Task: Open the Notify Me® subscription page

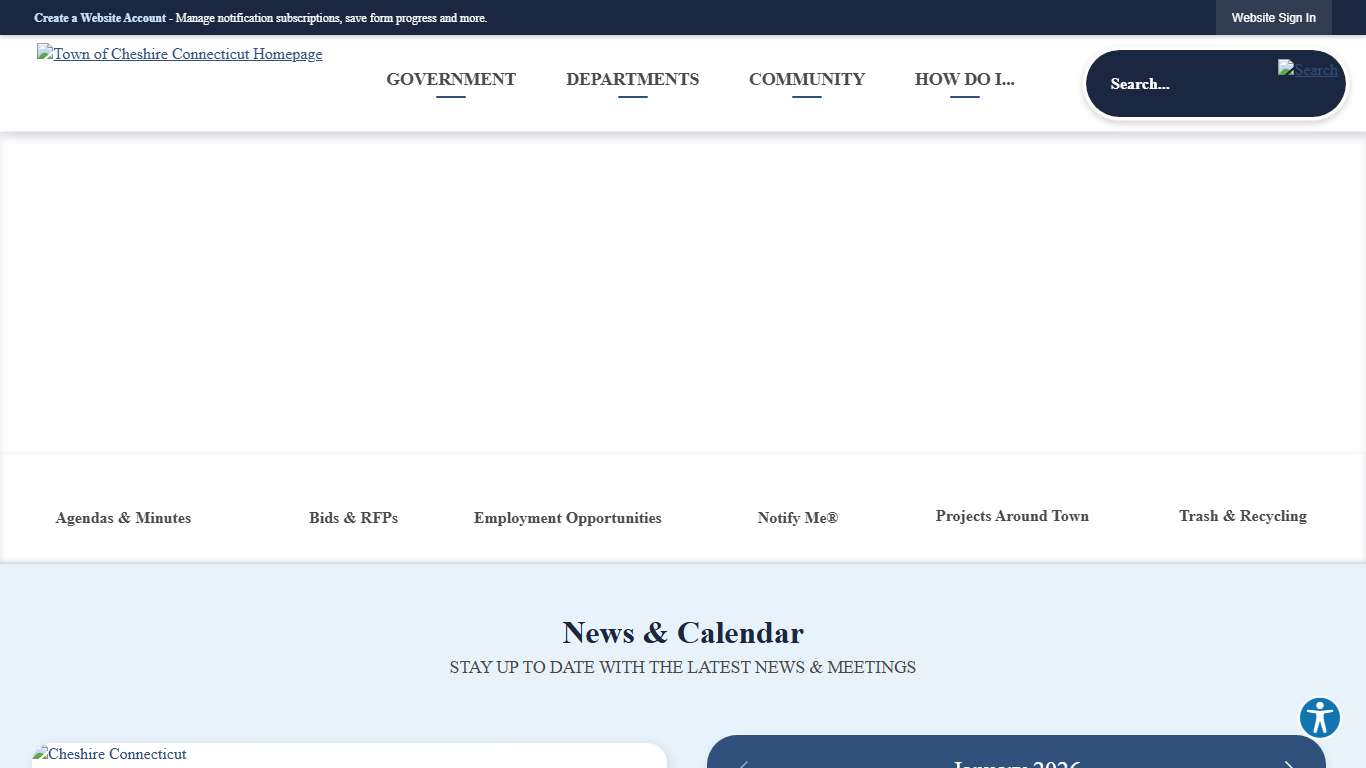Action: point(797,518)
